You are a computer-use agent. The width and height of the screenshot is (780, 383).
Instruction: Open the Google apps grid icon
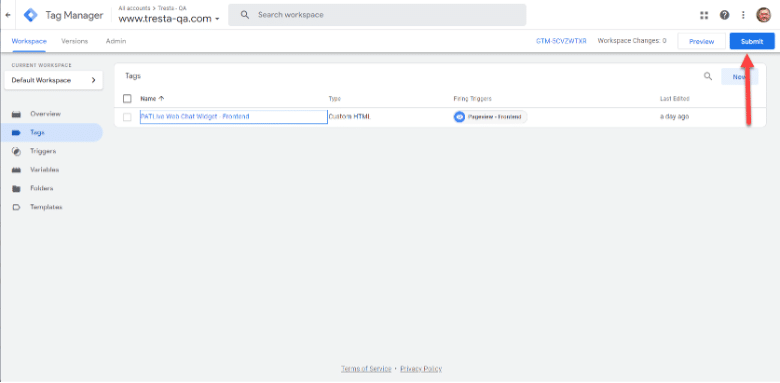click(704, 15)
